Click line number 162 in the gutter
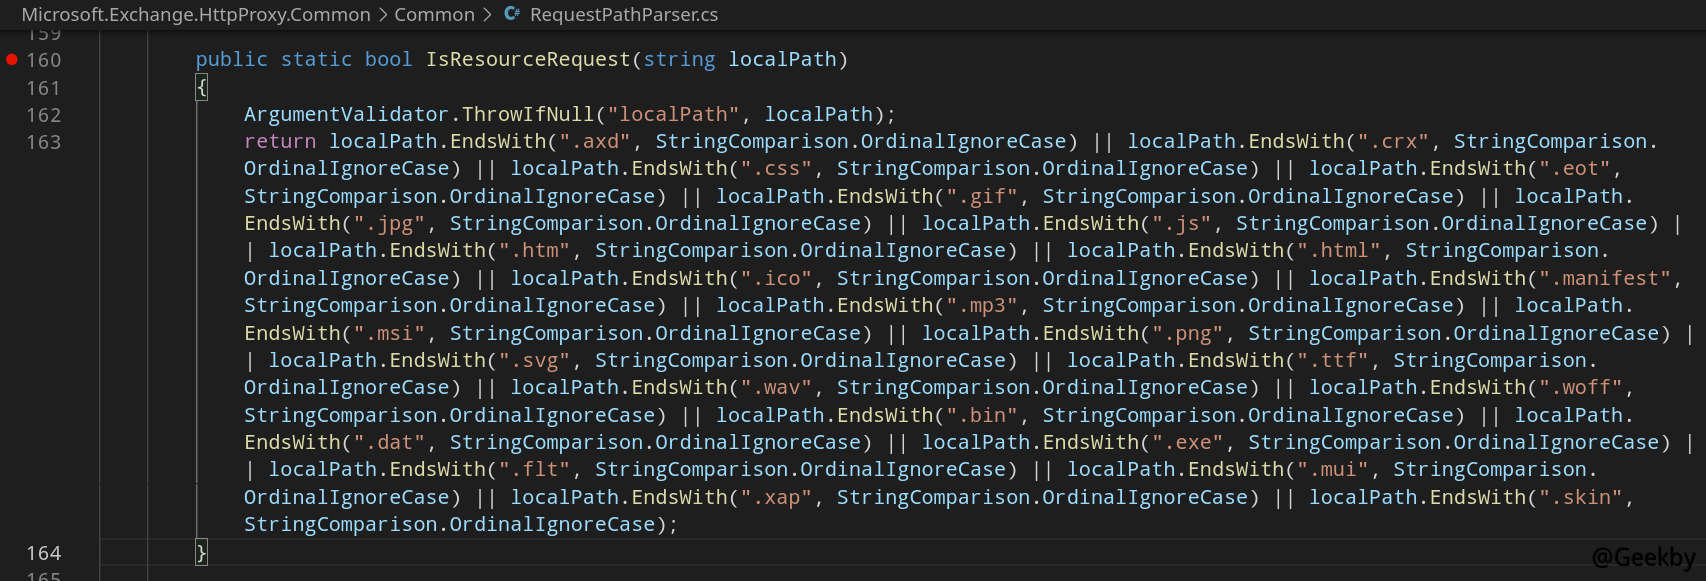Image resolution: width=1706 pixels, height=581 pixels. pyautogui.click(x=43, y=115)
